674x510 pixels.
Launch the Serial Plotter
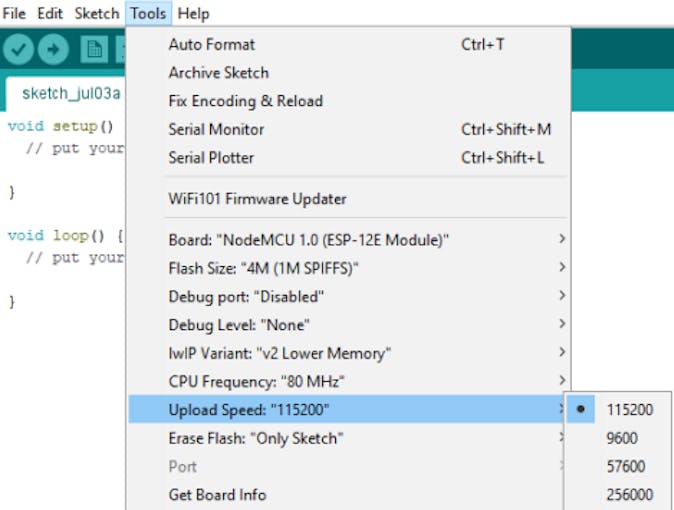point(211,158)
